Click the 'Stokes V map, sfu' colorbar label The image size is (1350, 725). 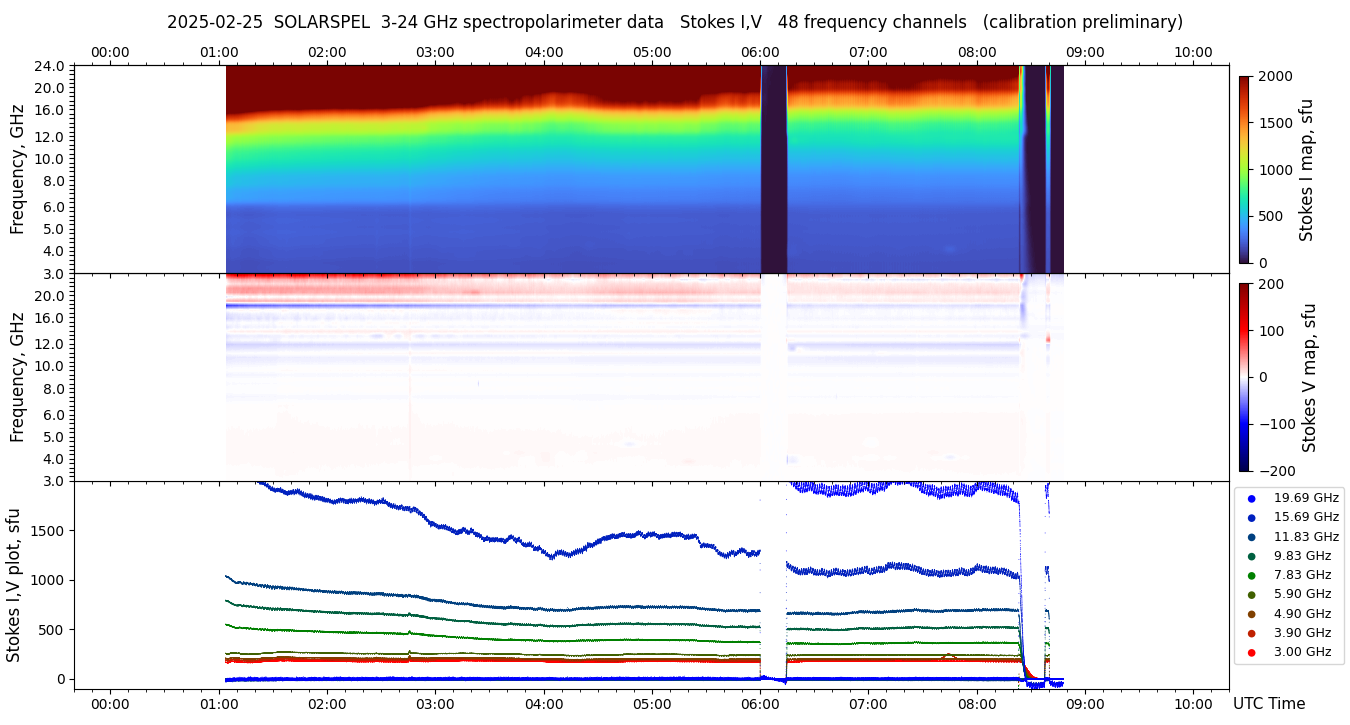1309,377
